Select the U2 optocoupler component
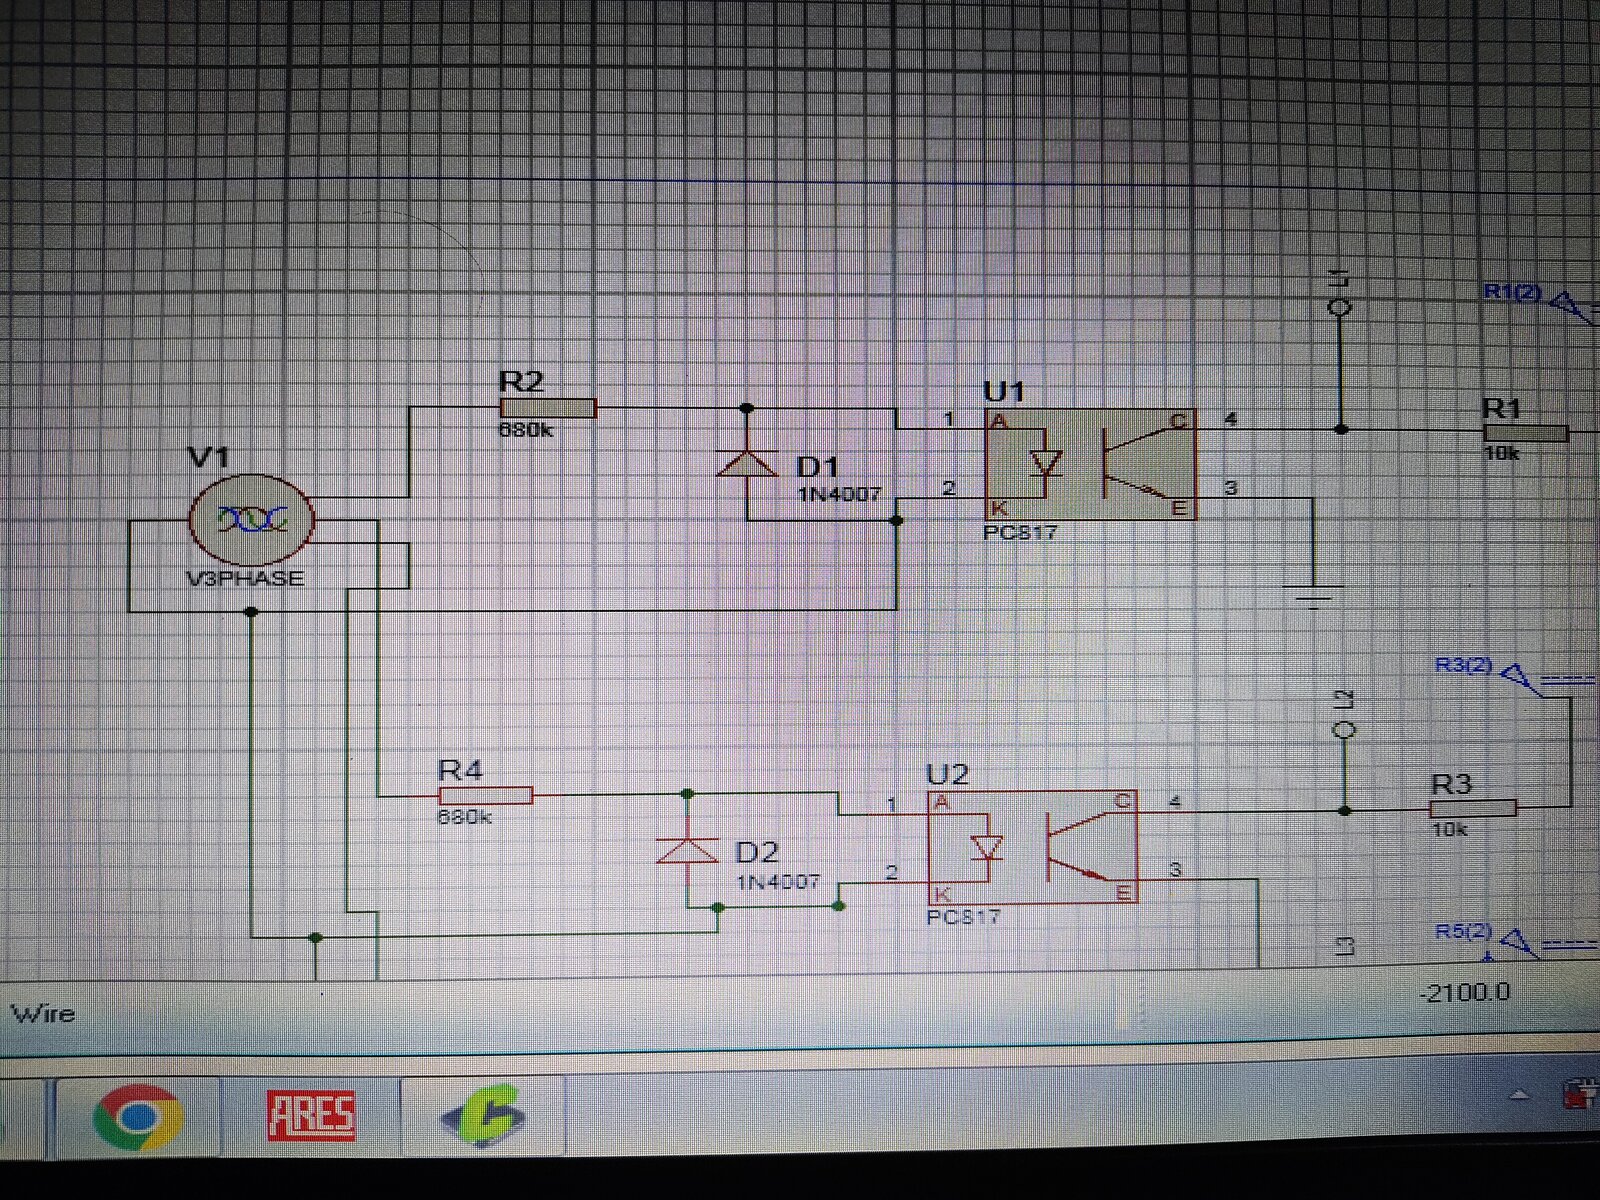This screenshot has width=1600, height=1200. pyautogui.click(x=1033, y=847)
